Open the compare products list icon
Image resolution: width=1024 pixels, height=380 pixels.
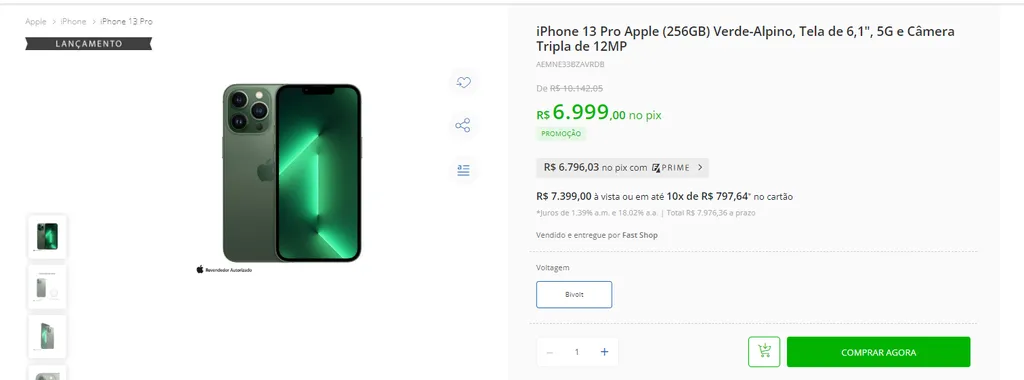click(x=463, y=170)
